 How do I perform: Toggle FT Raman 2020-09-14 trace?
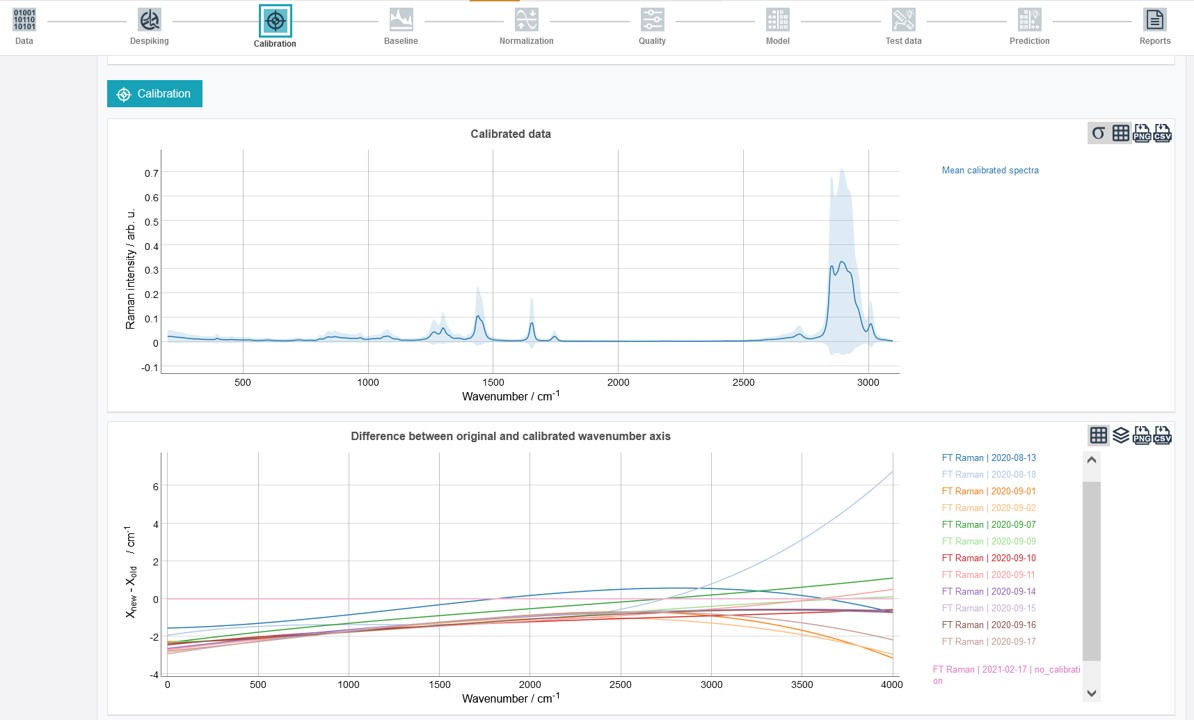click(x=988, y=592)
